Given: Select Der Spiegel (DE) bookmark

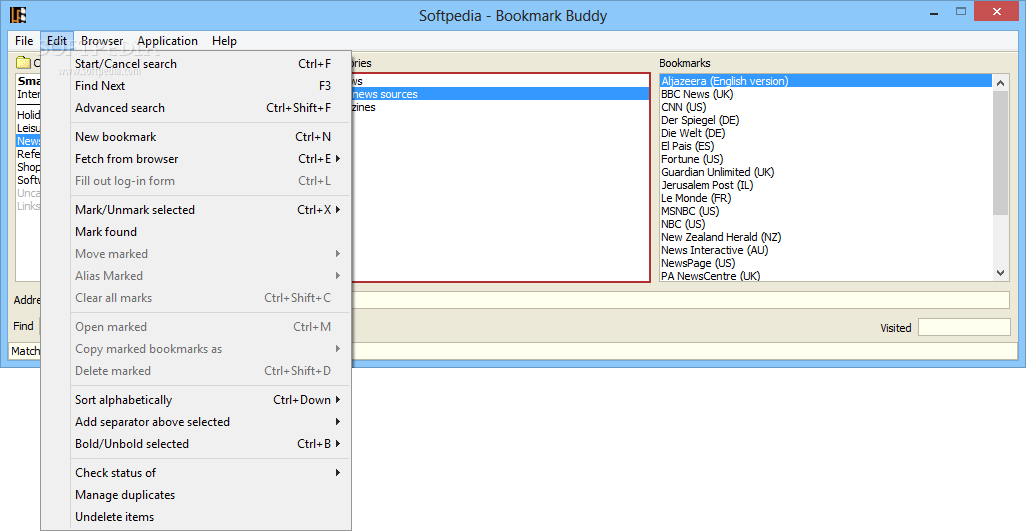Looking at the screenshot, I should click(x=826, y=120).
